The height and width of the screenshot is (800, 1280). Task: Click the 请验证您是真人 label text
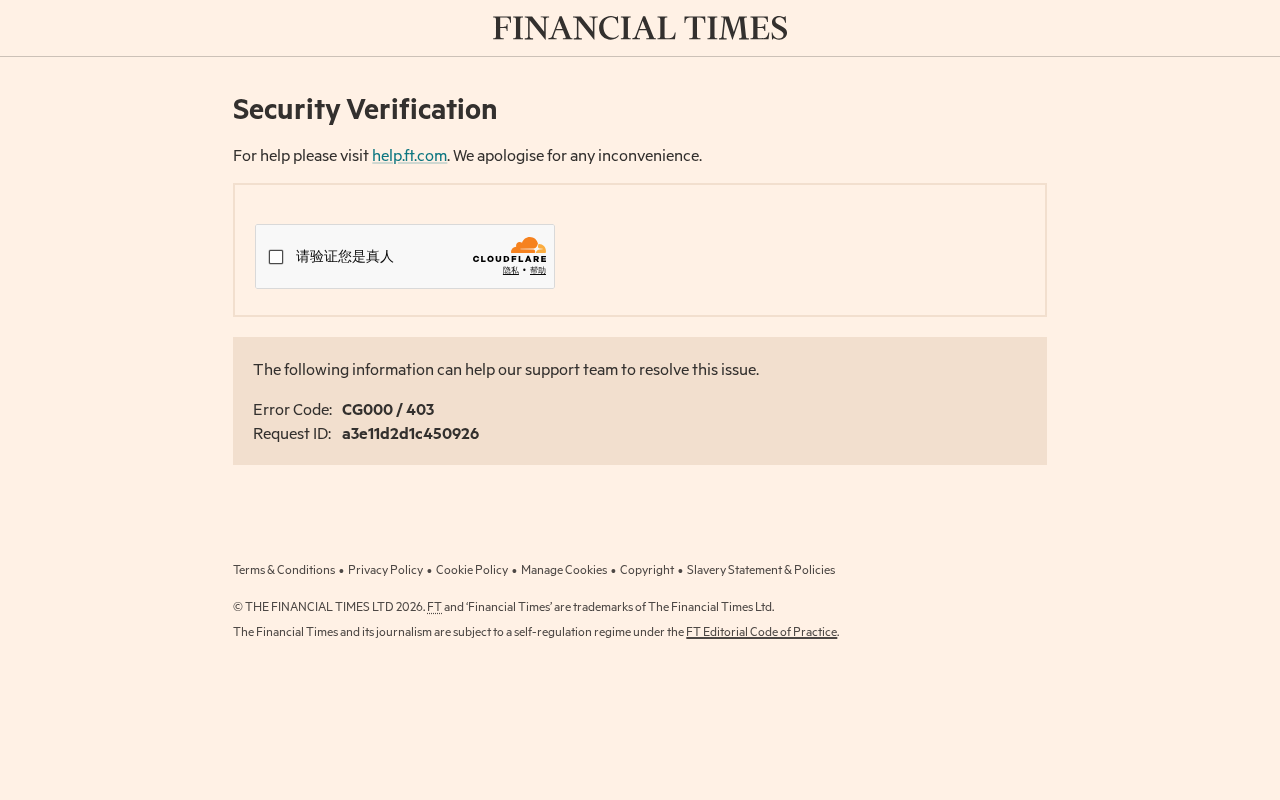(345, 257)
